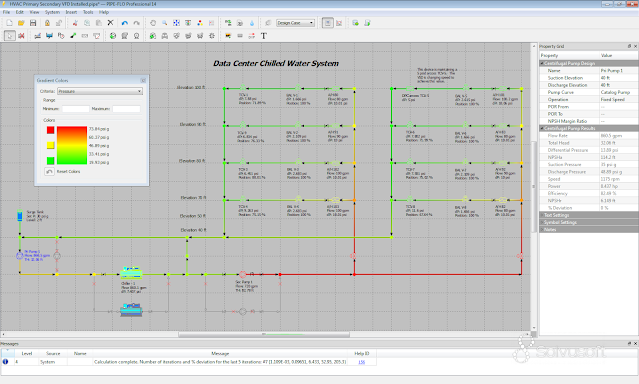This screenshot has width=639, height=384.
Task: Select the green pump tool icon
Action: pos(113,36)
